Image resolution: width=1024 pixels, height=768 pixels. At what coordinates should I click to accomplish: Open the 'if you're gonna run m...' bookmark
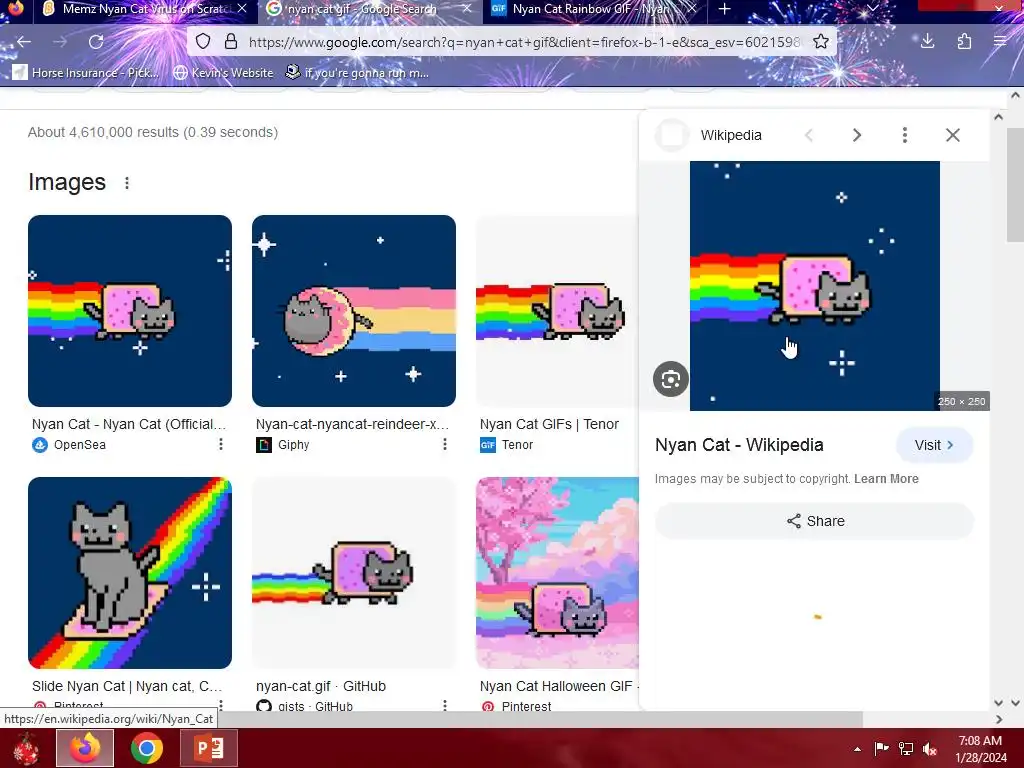(x=357, y=72)
